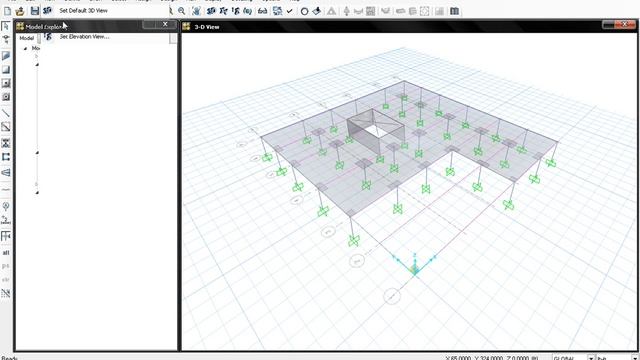This screenshot has width=640, height=360.
Task: Click the Zoom magnifier toolbar icon
Action: tap(182, 11)
